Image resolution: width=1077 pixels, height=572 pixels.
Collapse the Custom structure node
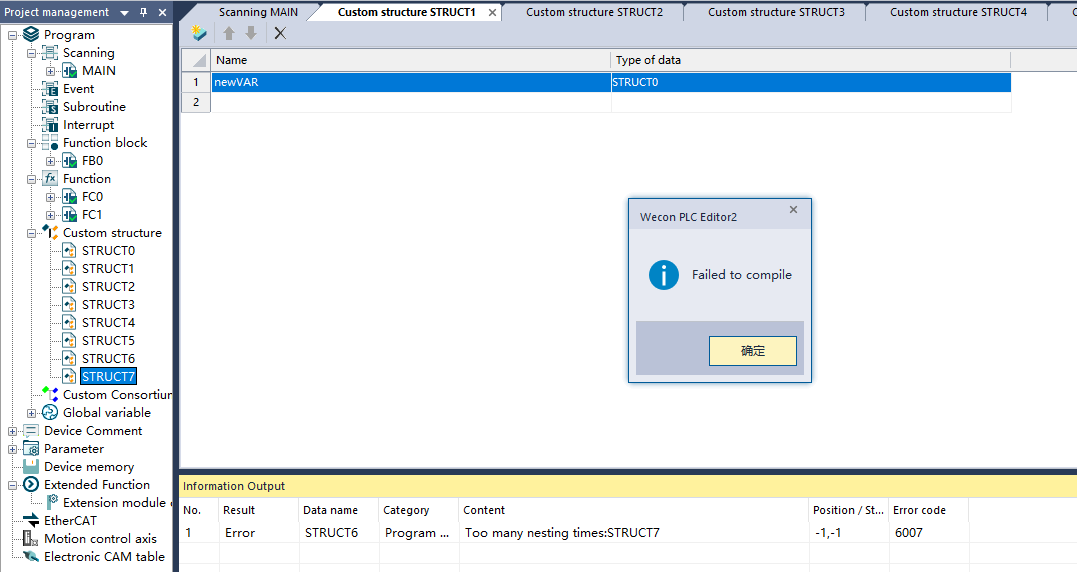32,233
